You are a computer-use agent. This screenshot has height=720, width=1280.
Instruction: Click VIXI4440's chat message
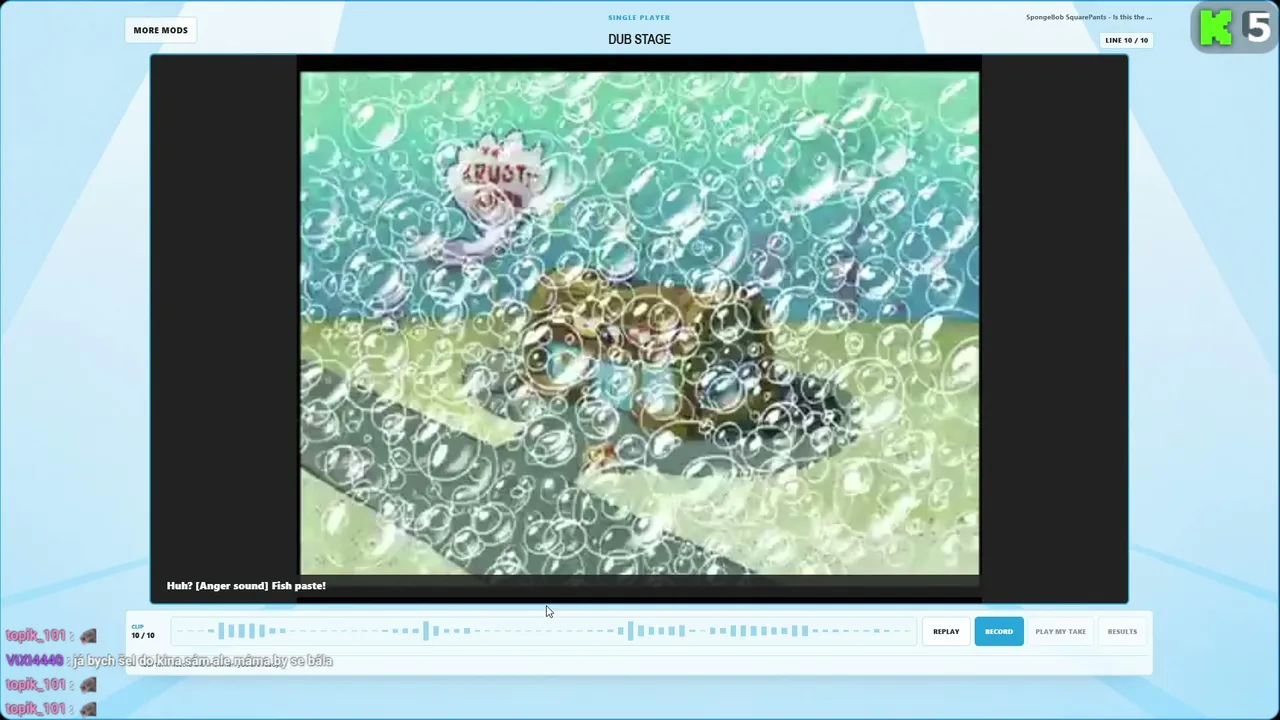(x=169, y=660)
